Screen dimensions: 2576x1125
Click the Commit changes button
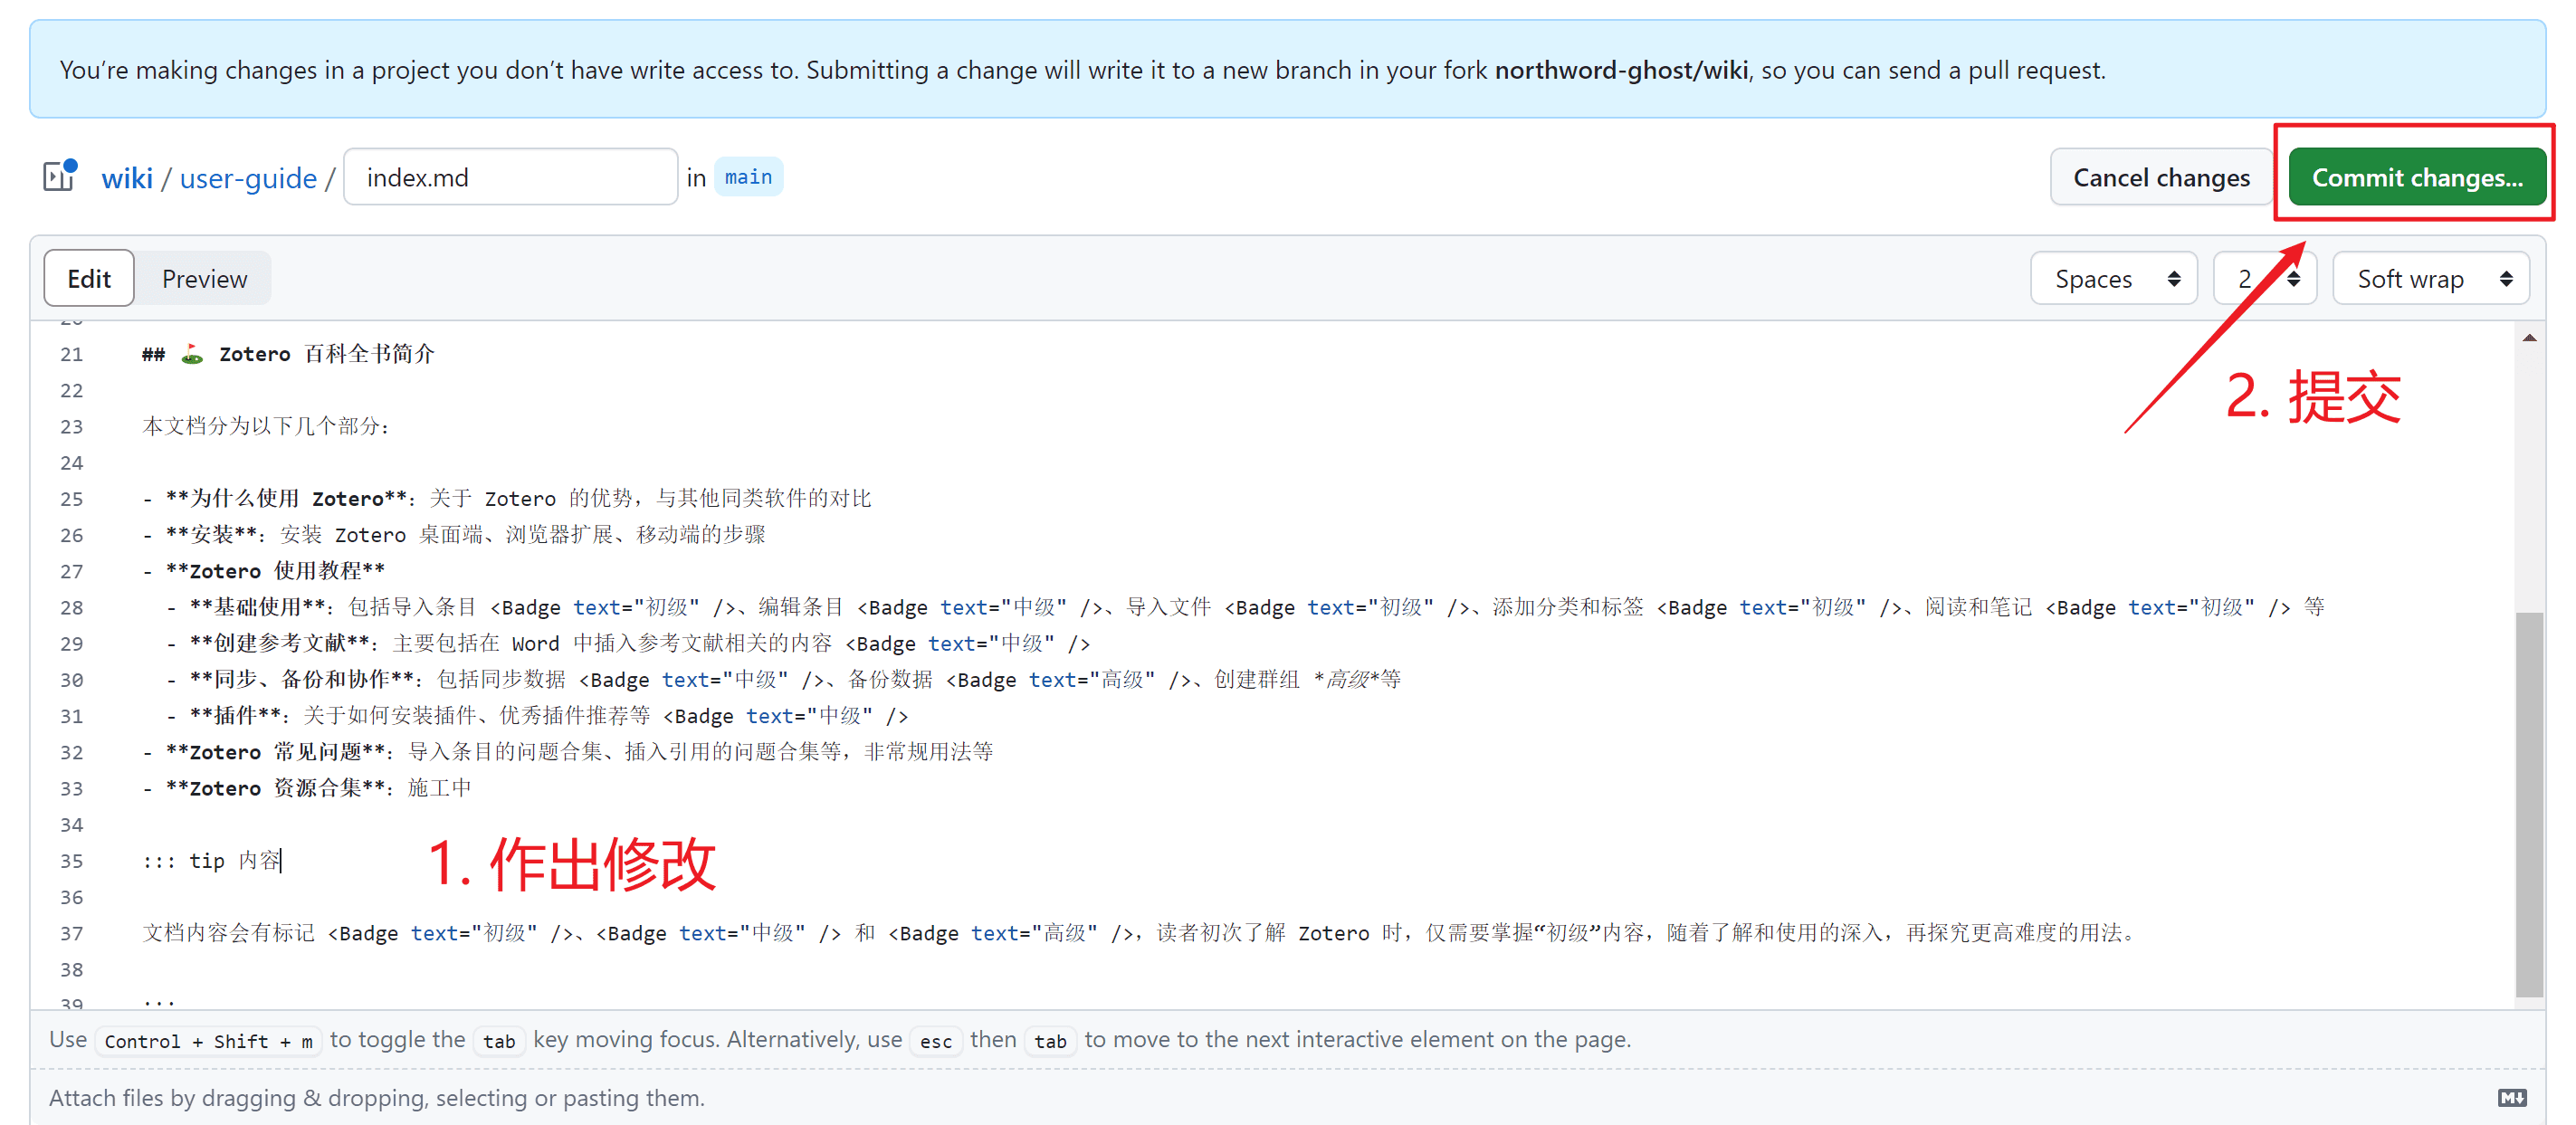(x=2416, y=177)
